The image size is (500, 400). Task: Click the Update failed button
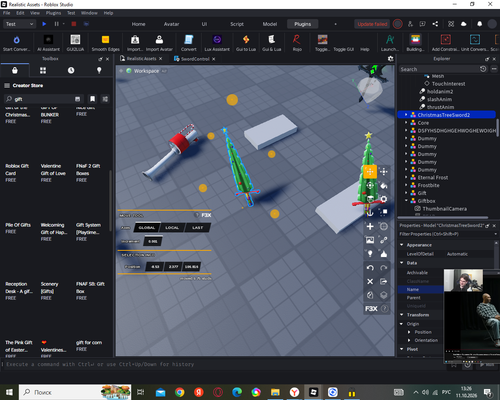[372, 24]
